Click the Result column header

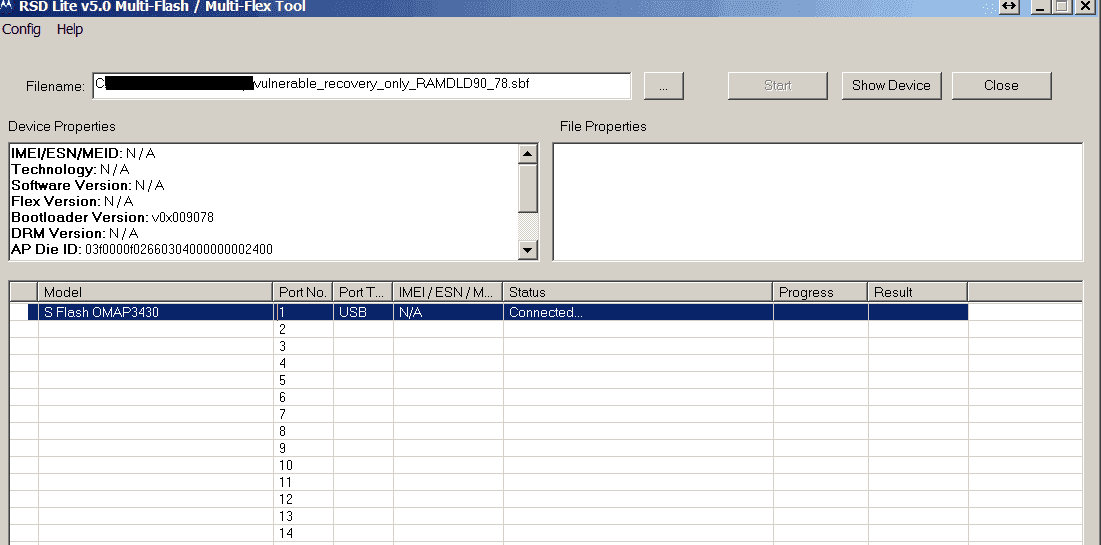[918, 292]
